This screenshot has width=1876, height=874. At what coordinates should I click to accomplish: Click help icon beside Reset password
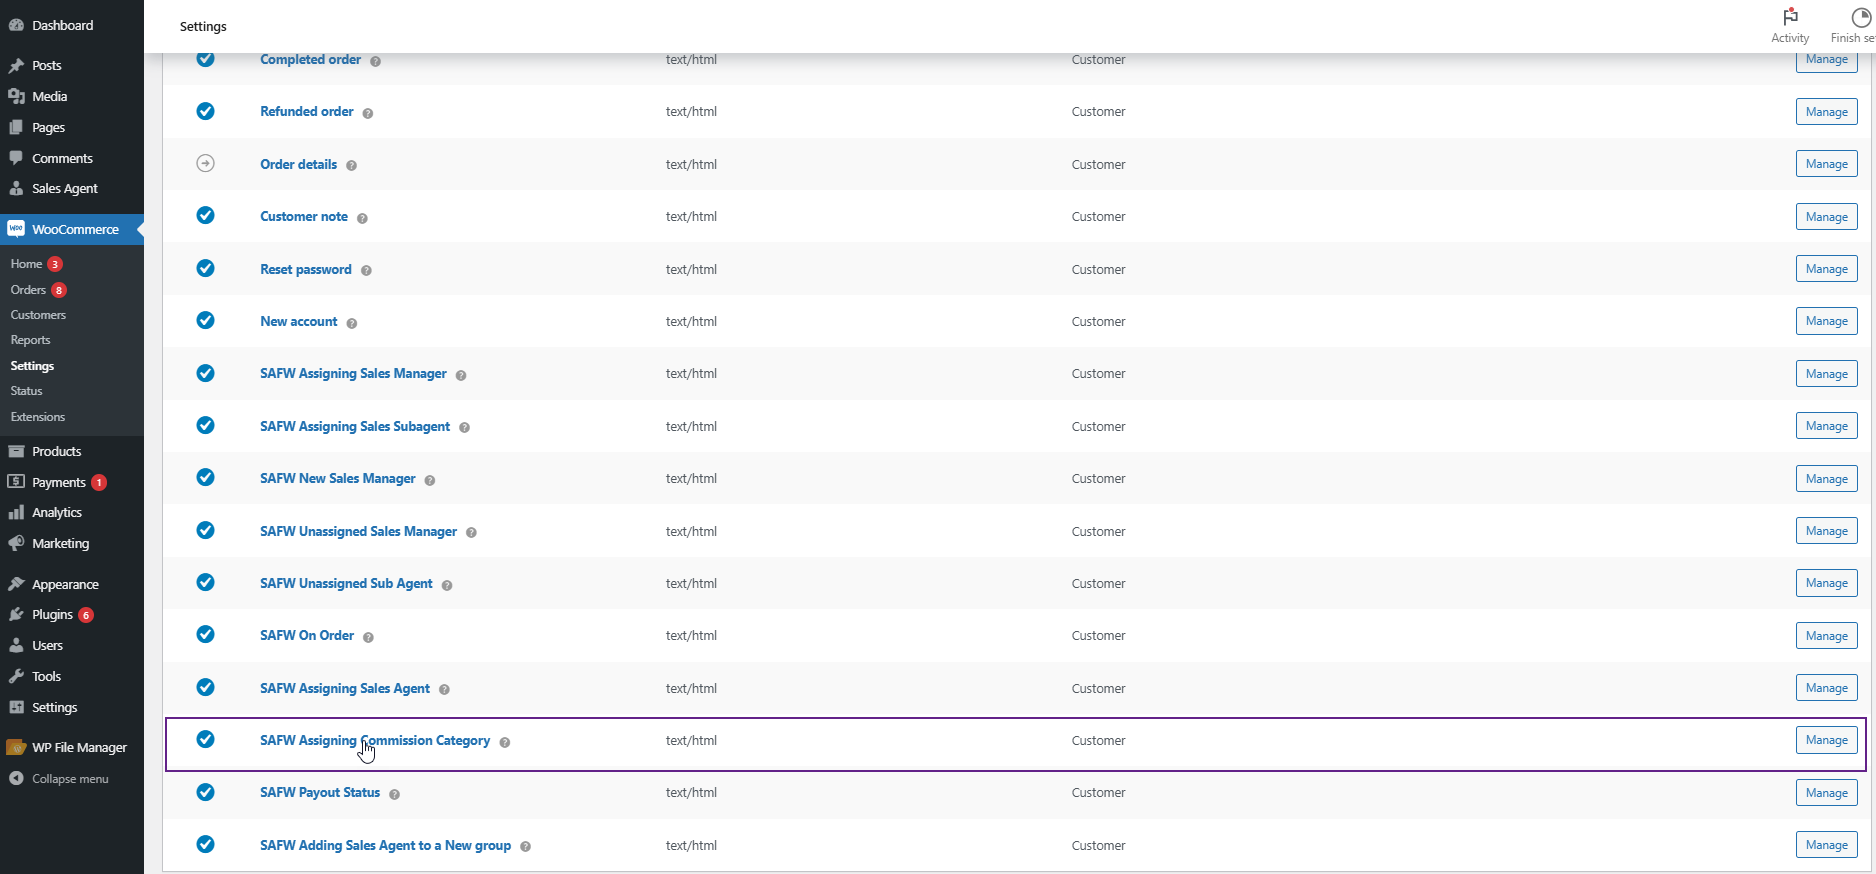366,271
